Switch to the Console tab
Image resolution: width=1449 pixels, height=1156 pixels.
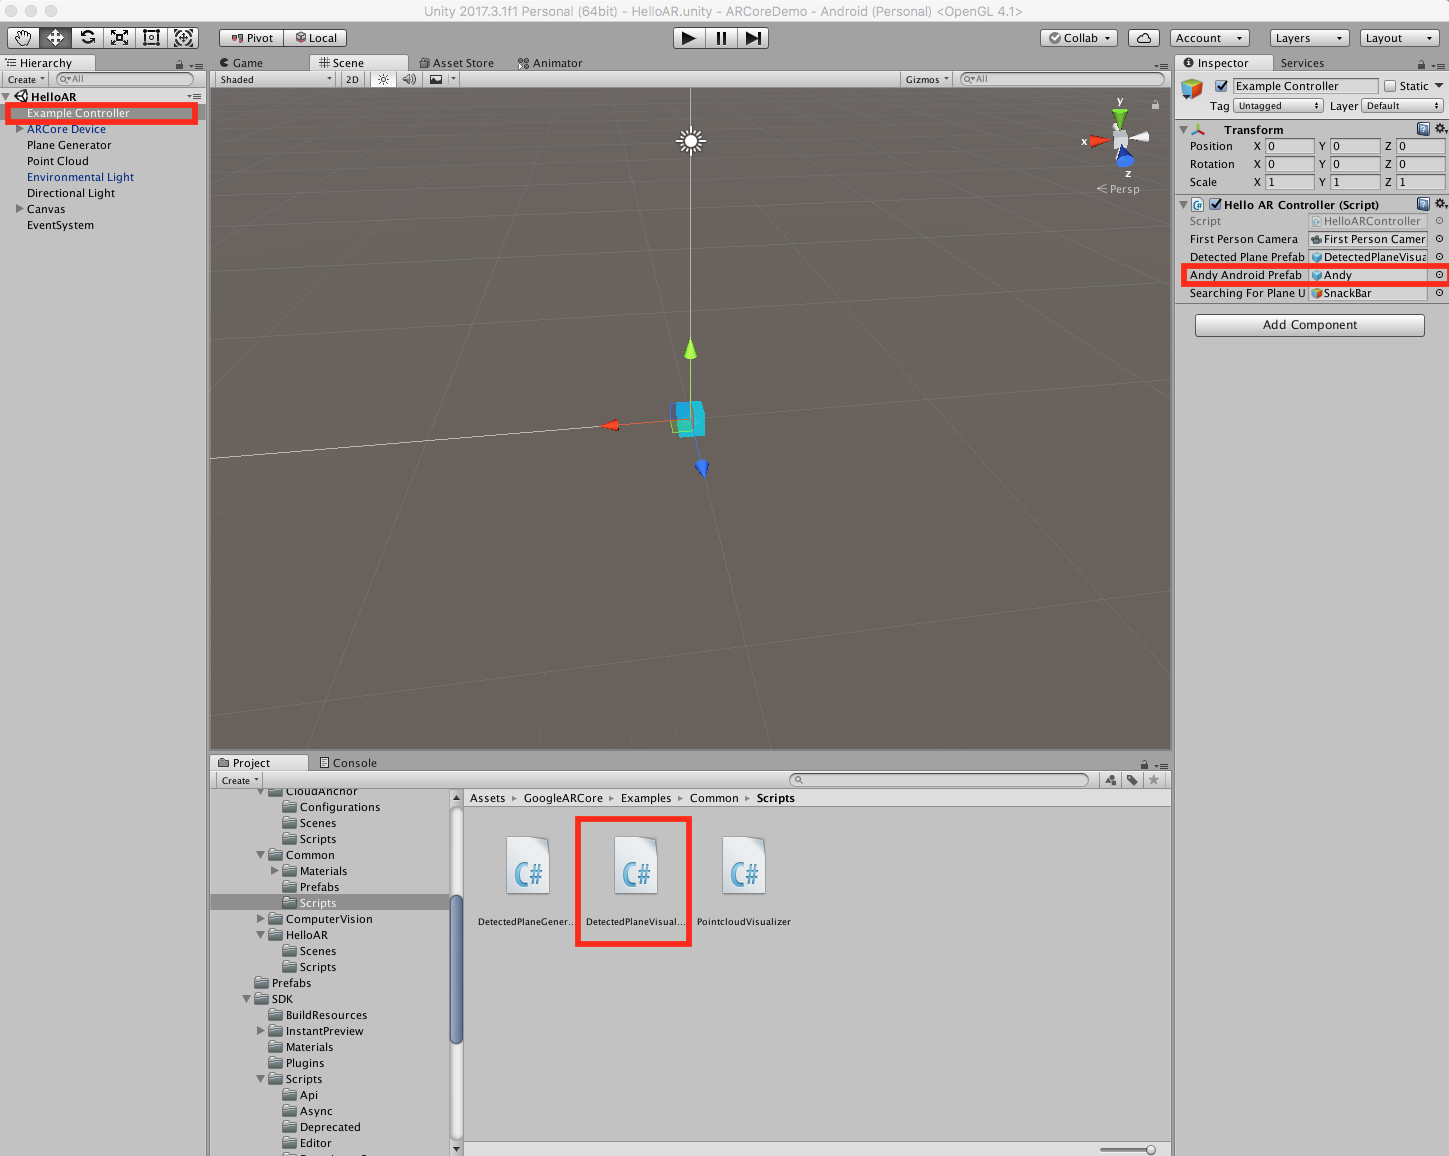(348, 763)
